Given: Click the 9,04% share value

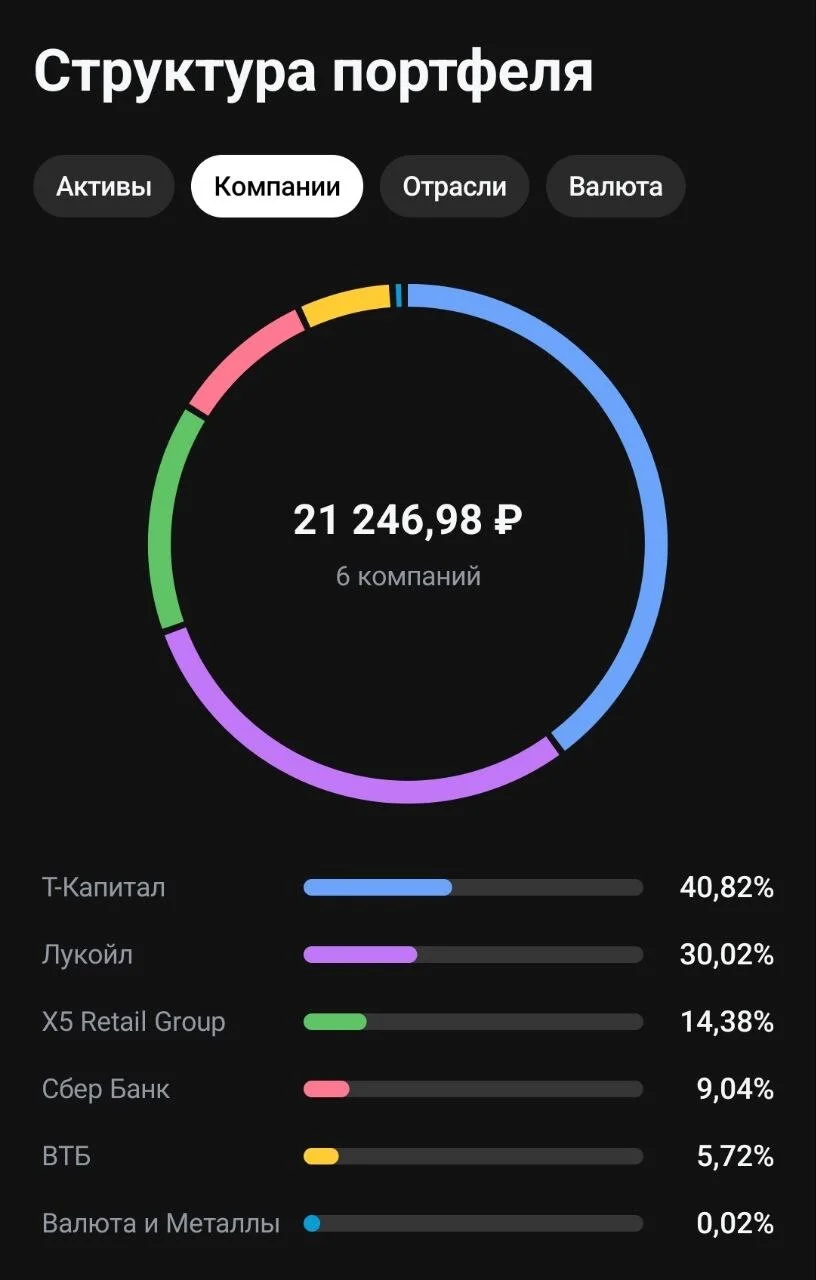Looking at the screenshot, I should [x=735, y=1089].
